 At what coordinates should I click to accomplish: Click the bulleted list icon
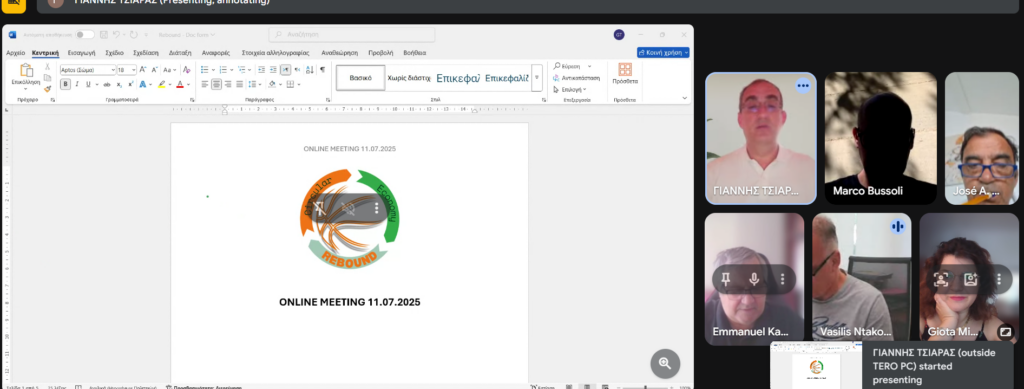204,70
